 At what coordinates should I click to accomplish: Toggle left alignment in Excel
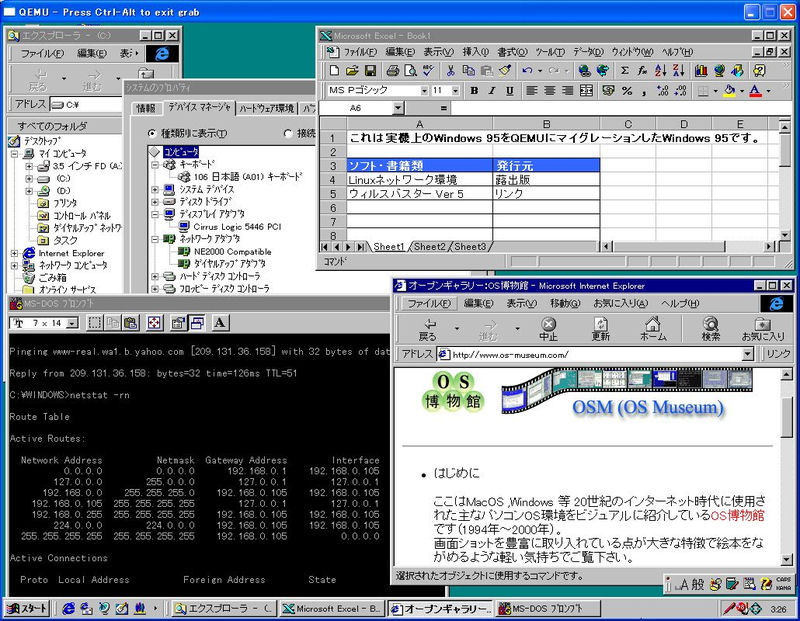point(532,91)
